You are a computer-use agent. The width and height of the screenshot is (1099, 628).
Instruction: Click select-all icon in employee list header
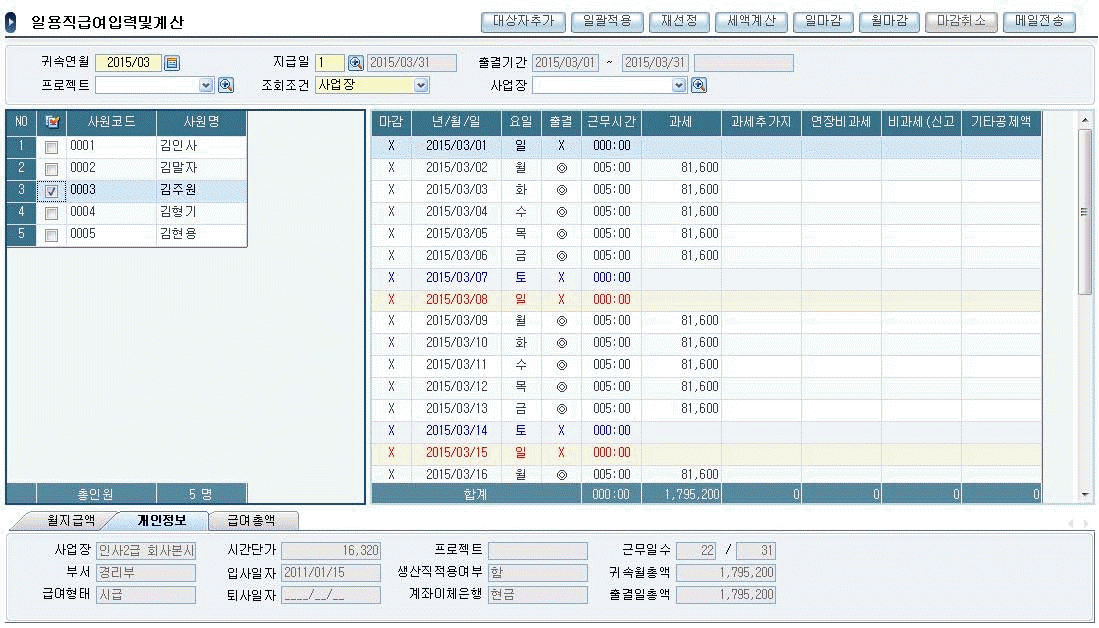52,123
